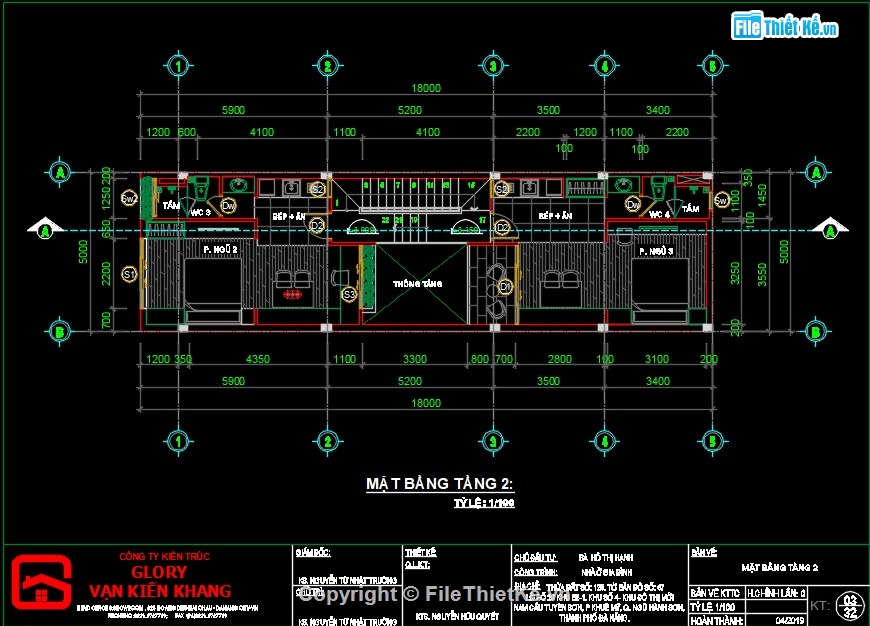Select grid axis bubble 1 at top
The height and width of the screenshot is (626, 870).
click(179, 66)
